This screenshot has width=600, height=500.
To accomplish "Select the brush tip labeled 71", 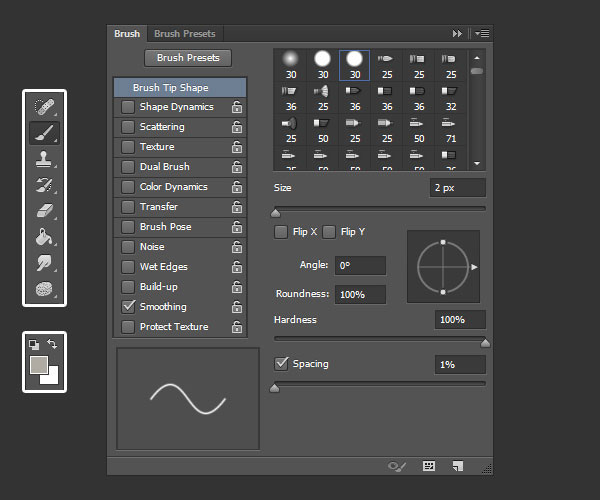I will click(451, 129).
